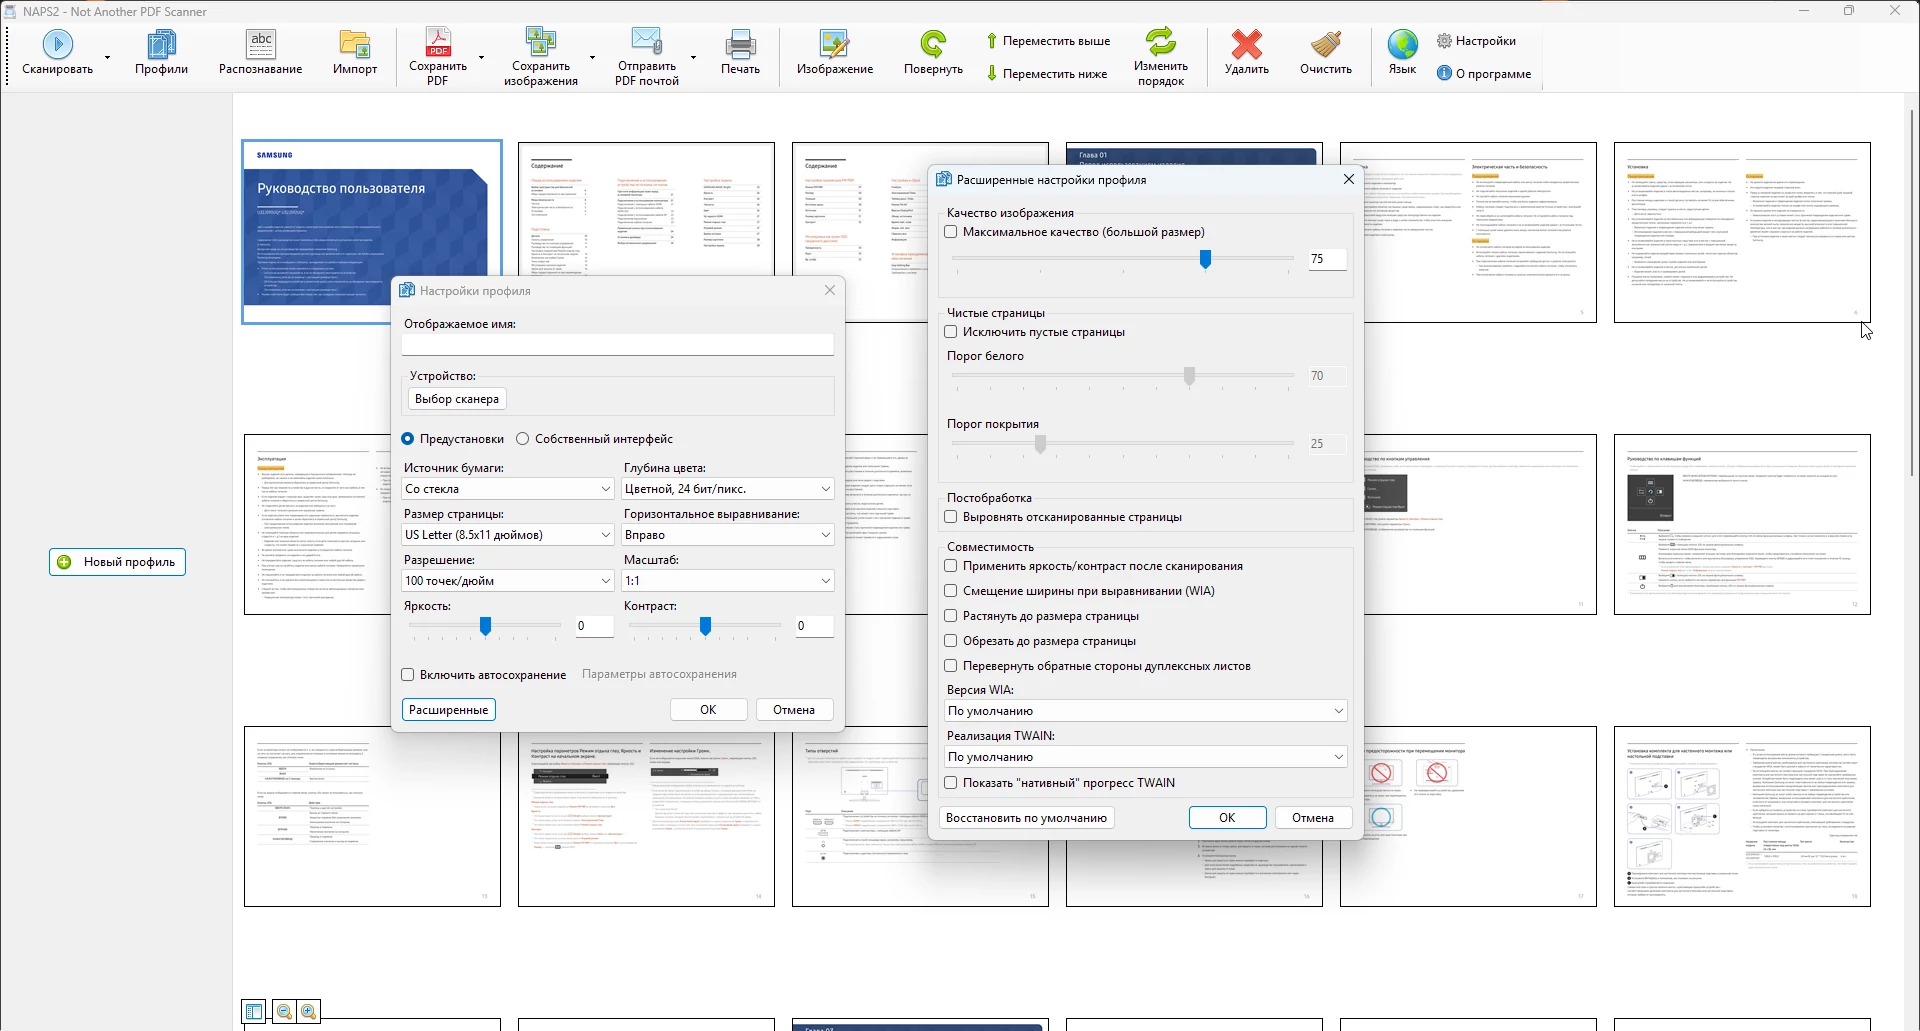
Task: Click the Повернуть rotate icon
Action: [933, 44]
